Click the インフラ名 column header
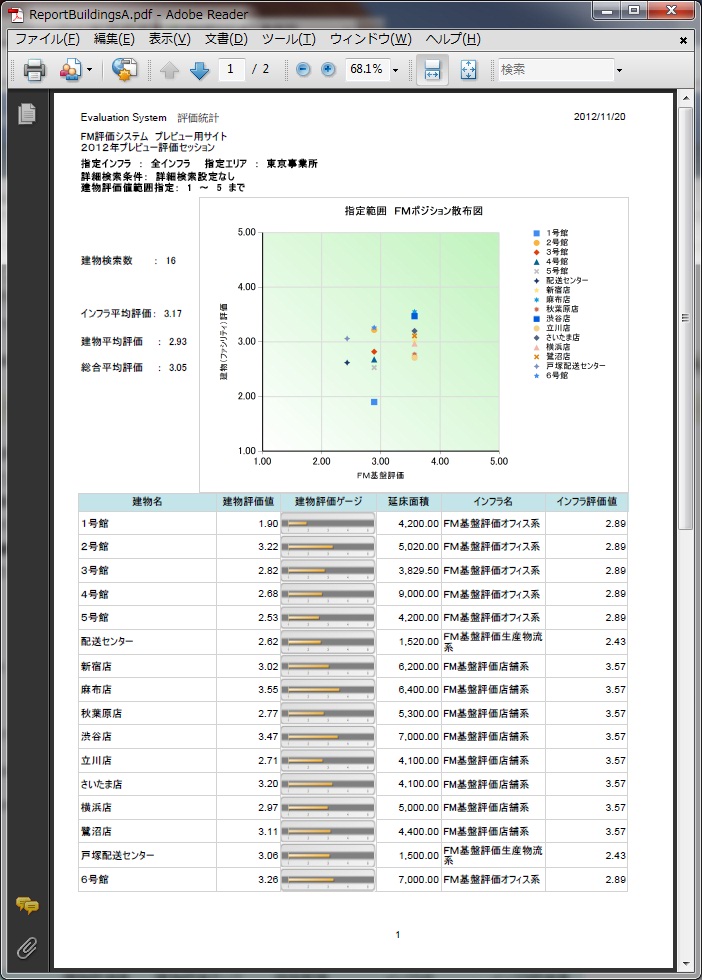This screenshot has height=980, width=702. click(493, 502)
